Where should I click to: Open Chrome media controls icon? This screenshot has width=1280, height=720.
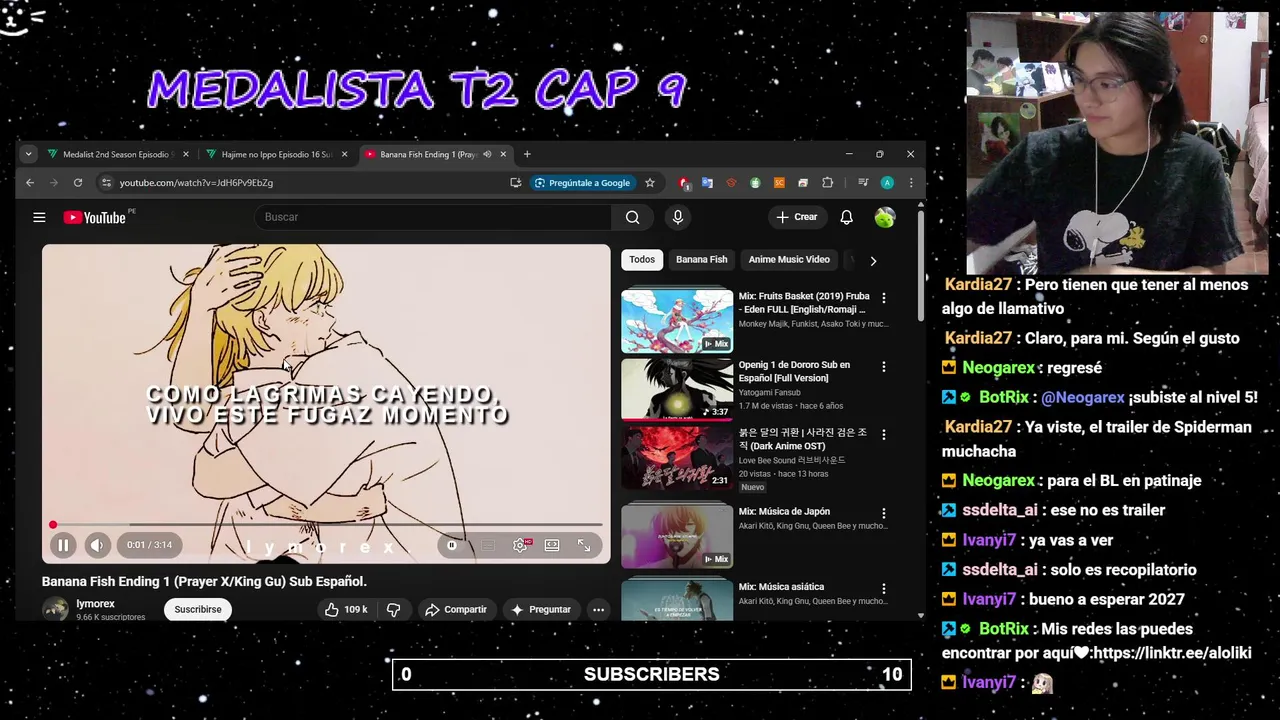click(863, 183)
